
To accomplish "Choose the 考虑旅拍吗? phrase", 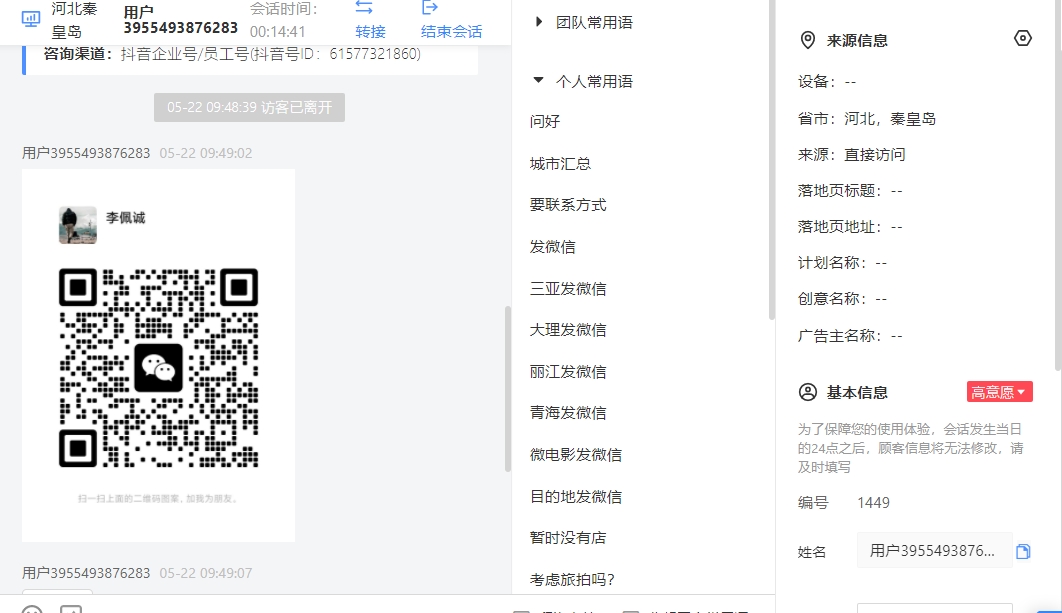I will pos(572,580).
